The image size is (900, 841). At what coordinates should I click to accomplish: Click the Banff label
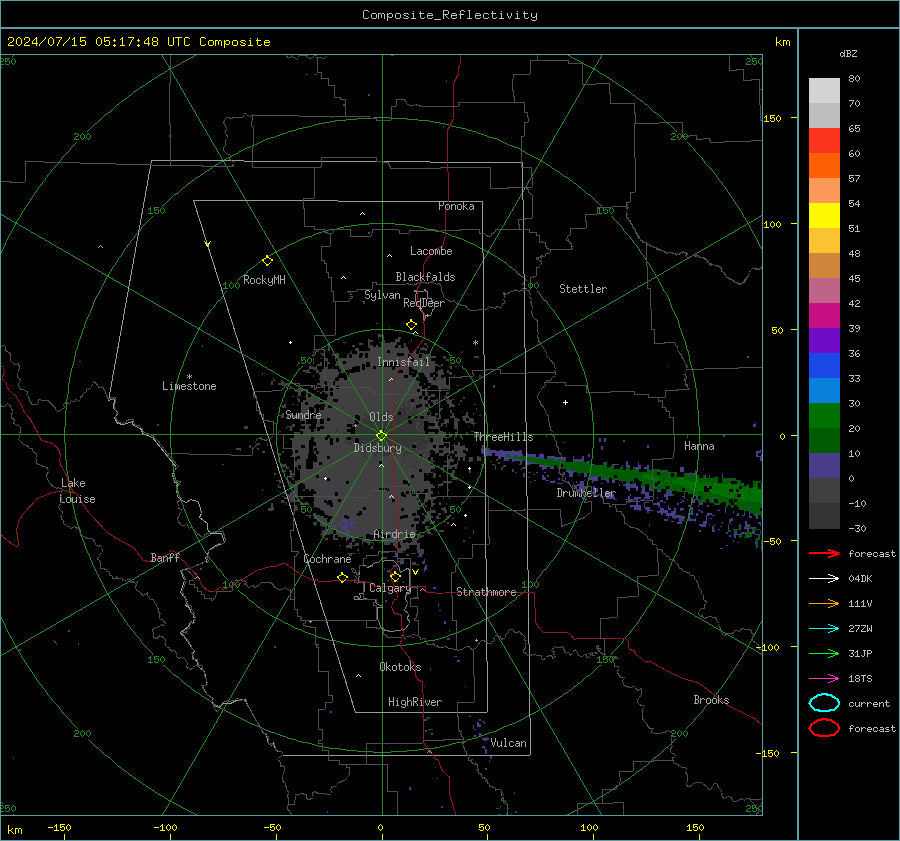click(165, 558)
